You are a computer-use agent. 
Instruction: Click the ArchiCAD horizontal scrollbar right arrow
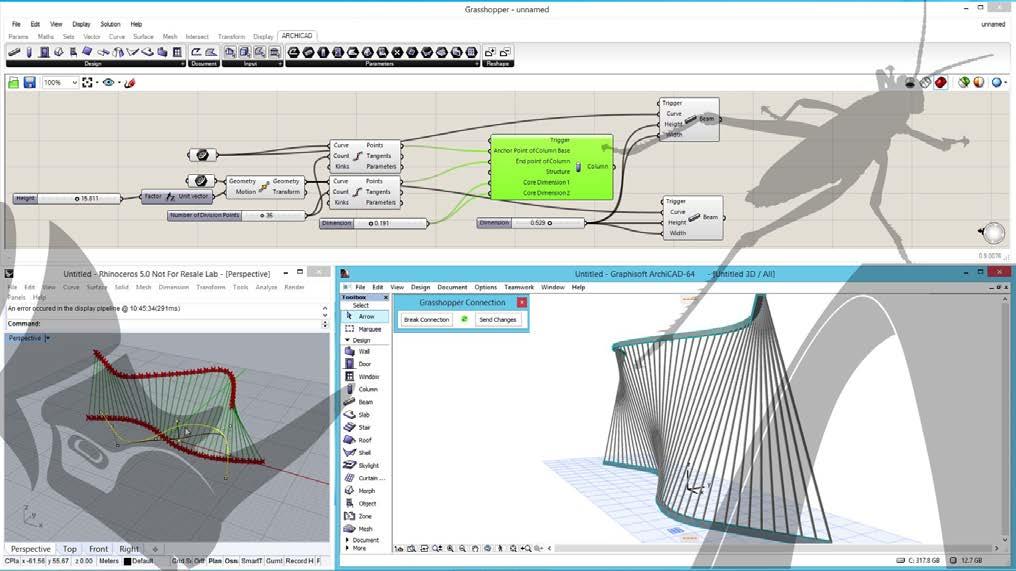pos(997,548)
